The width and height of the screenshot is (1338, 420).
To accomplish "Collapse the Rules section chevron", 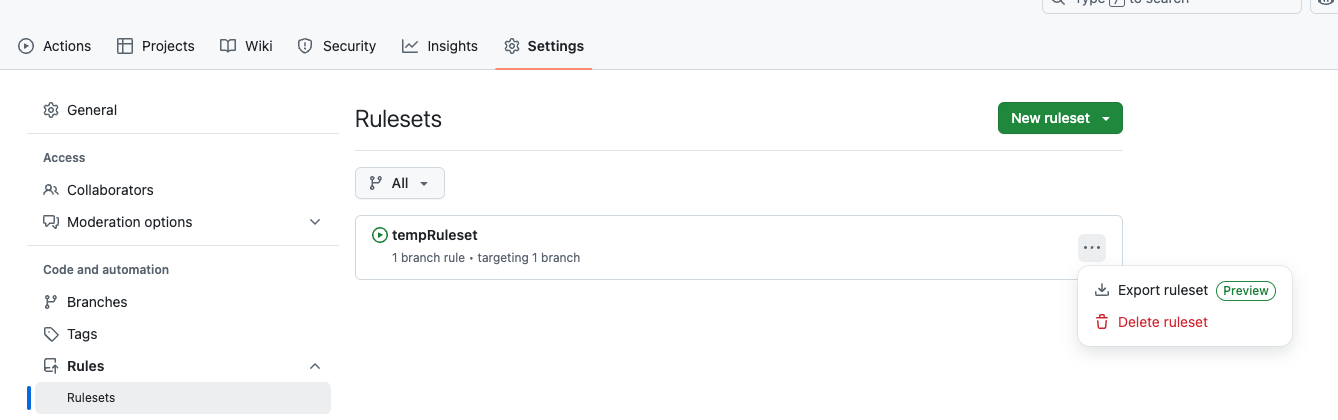I will click(x=315, y=366).
